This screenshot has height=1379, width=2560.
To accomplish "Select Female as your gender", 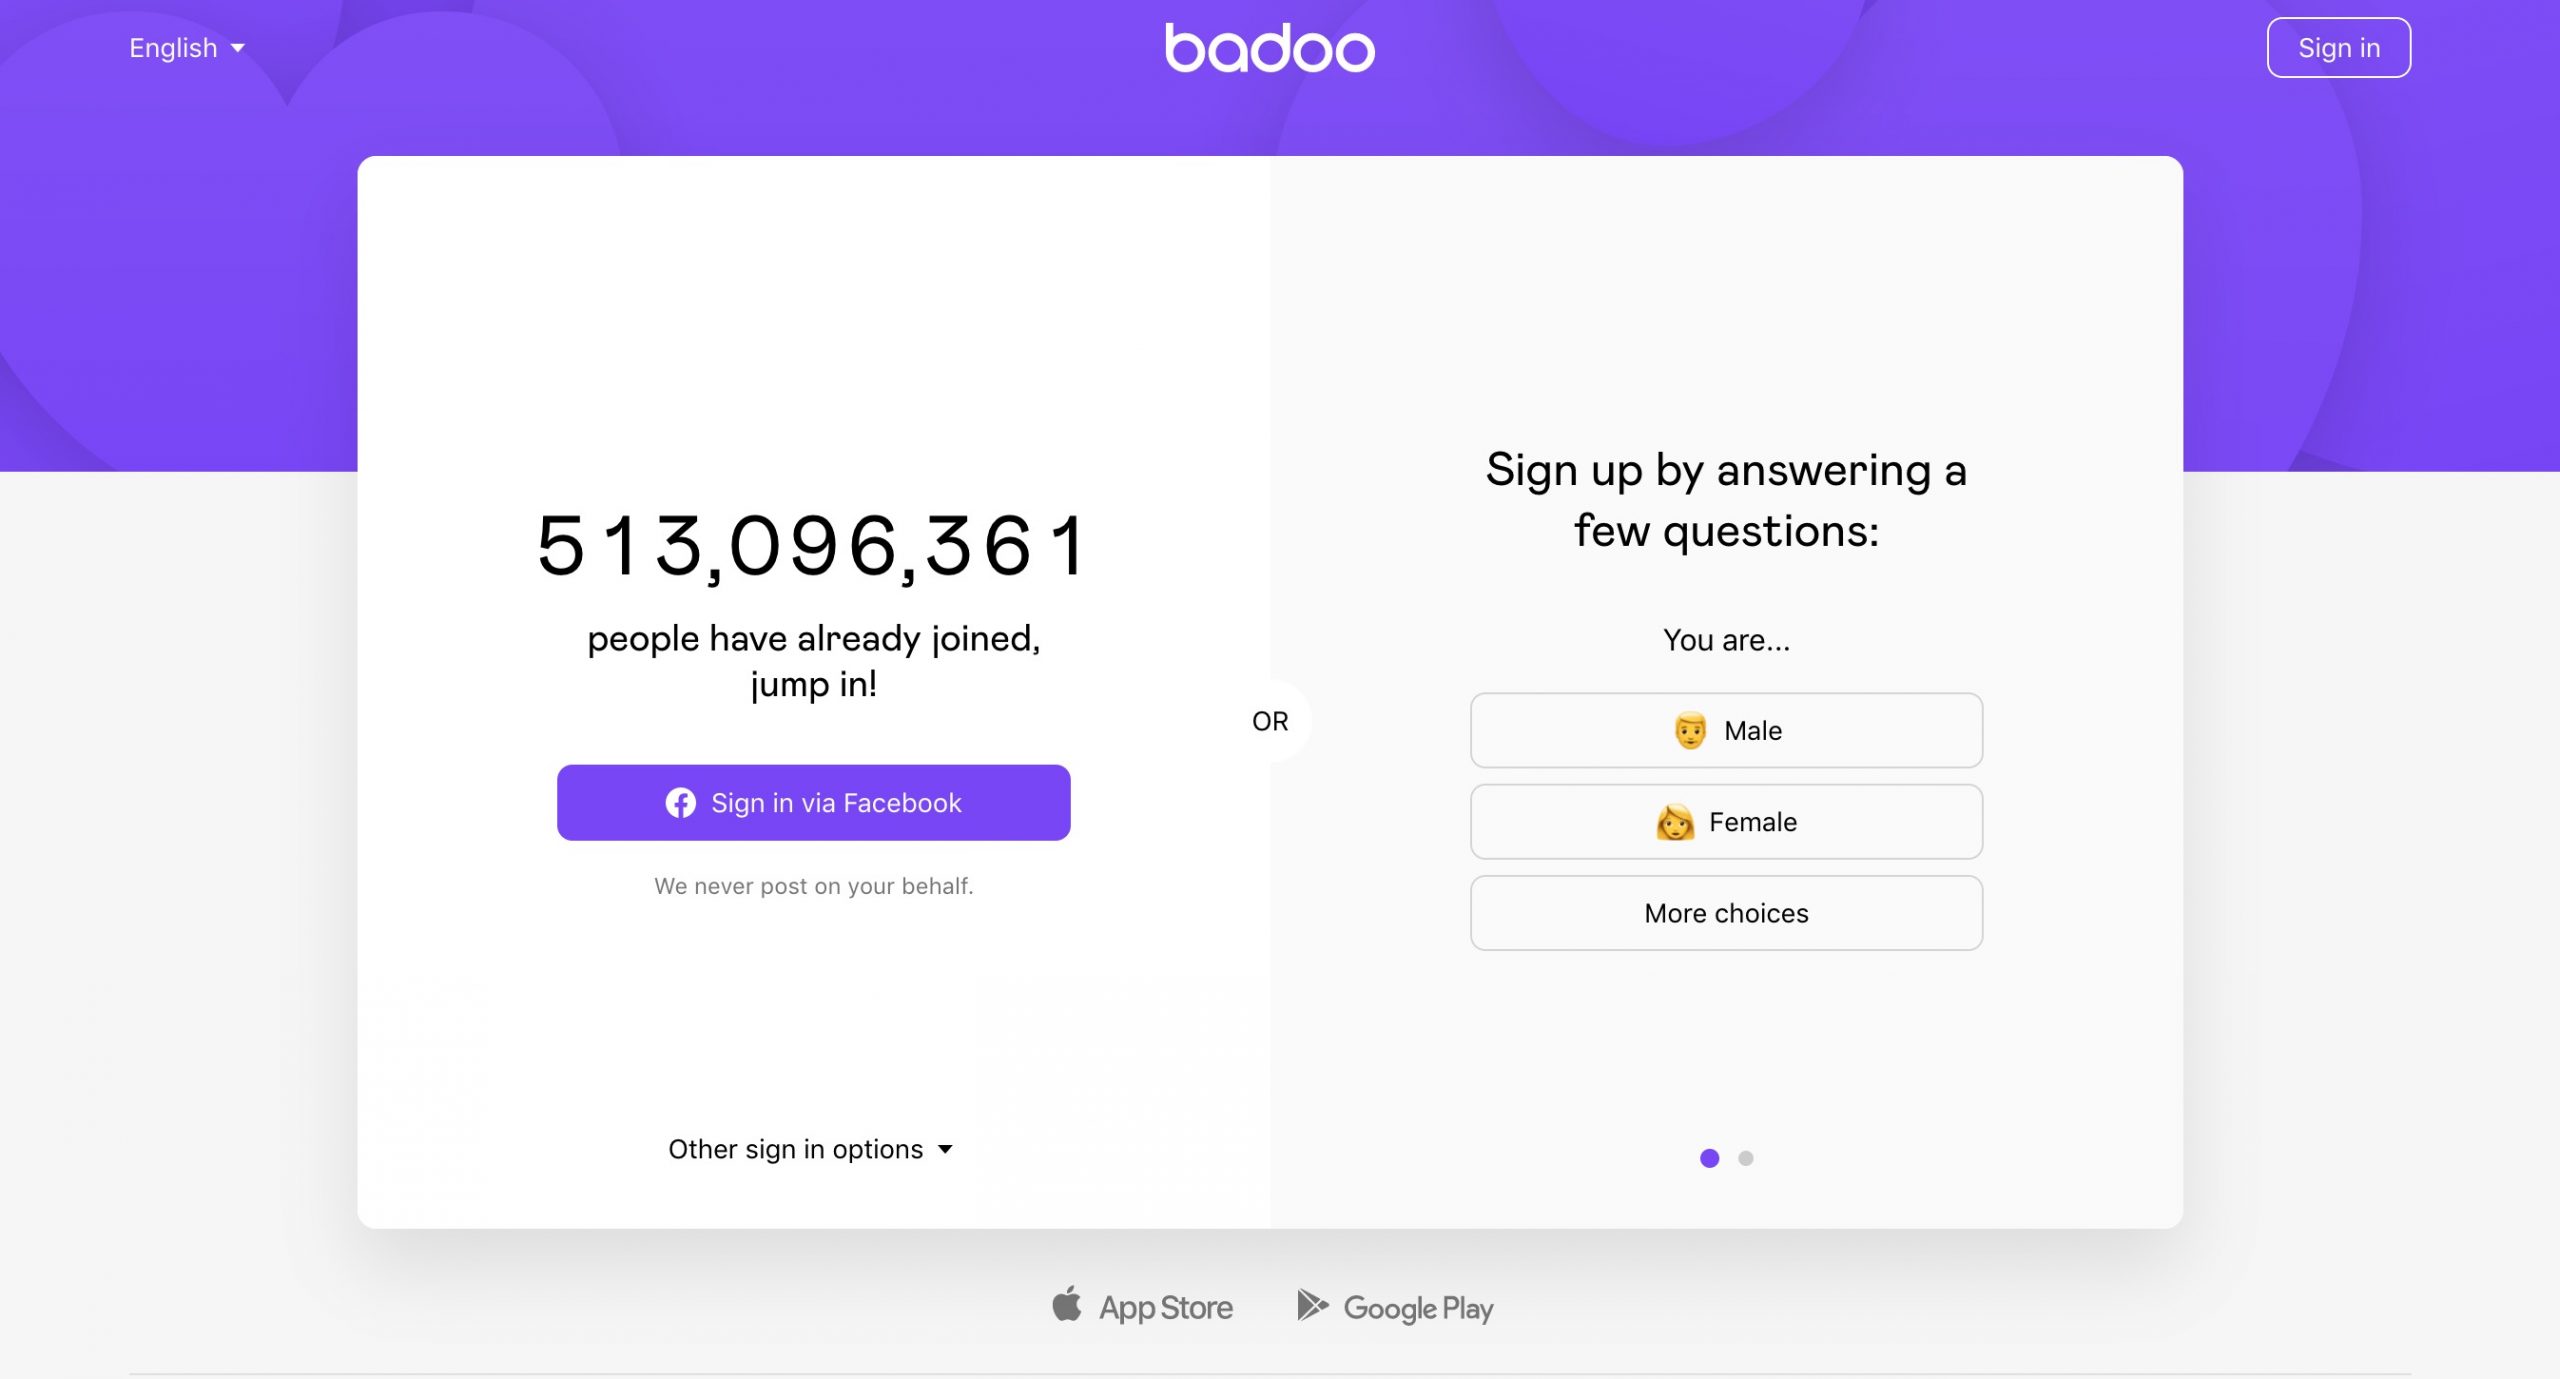I will [x=1725, y=821].
